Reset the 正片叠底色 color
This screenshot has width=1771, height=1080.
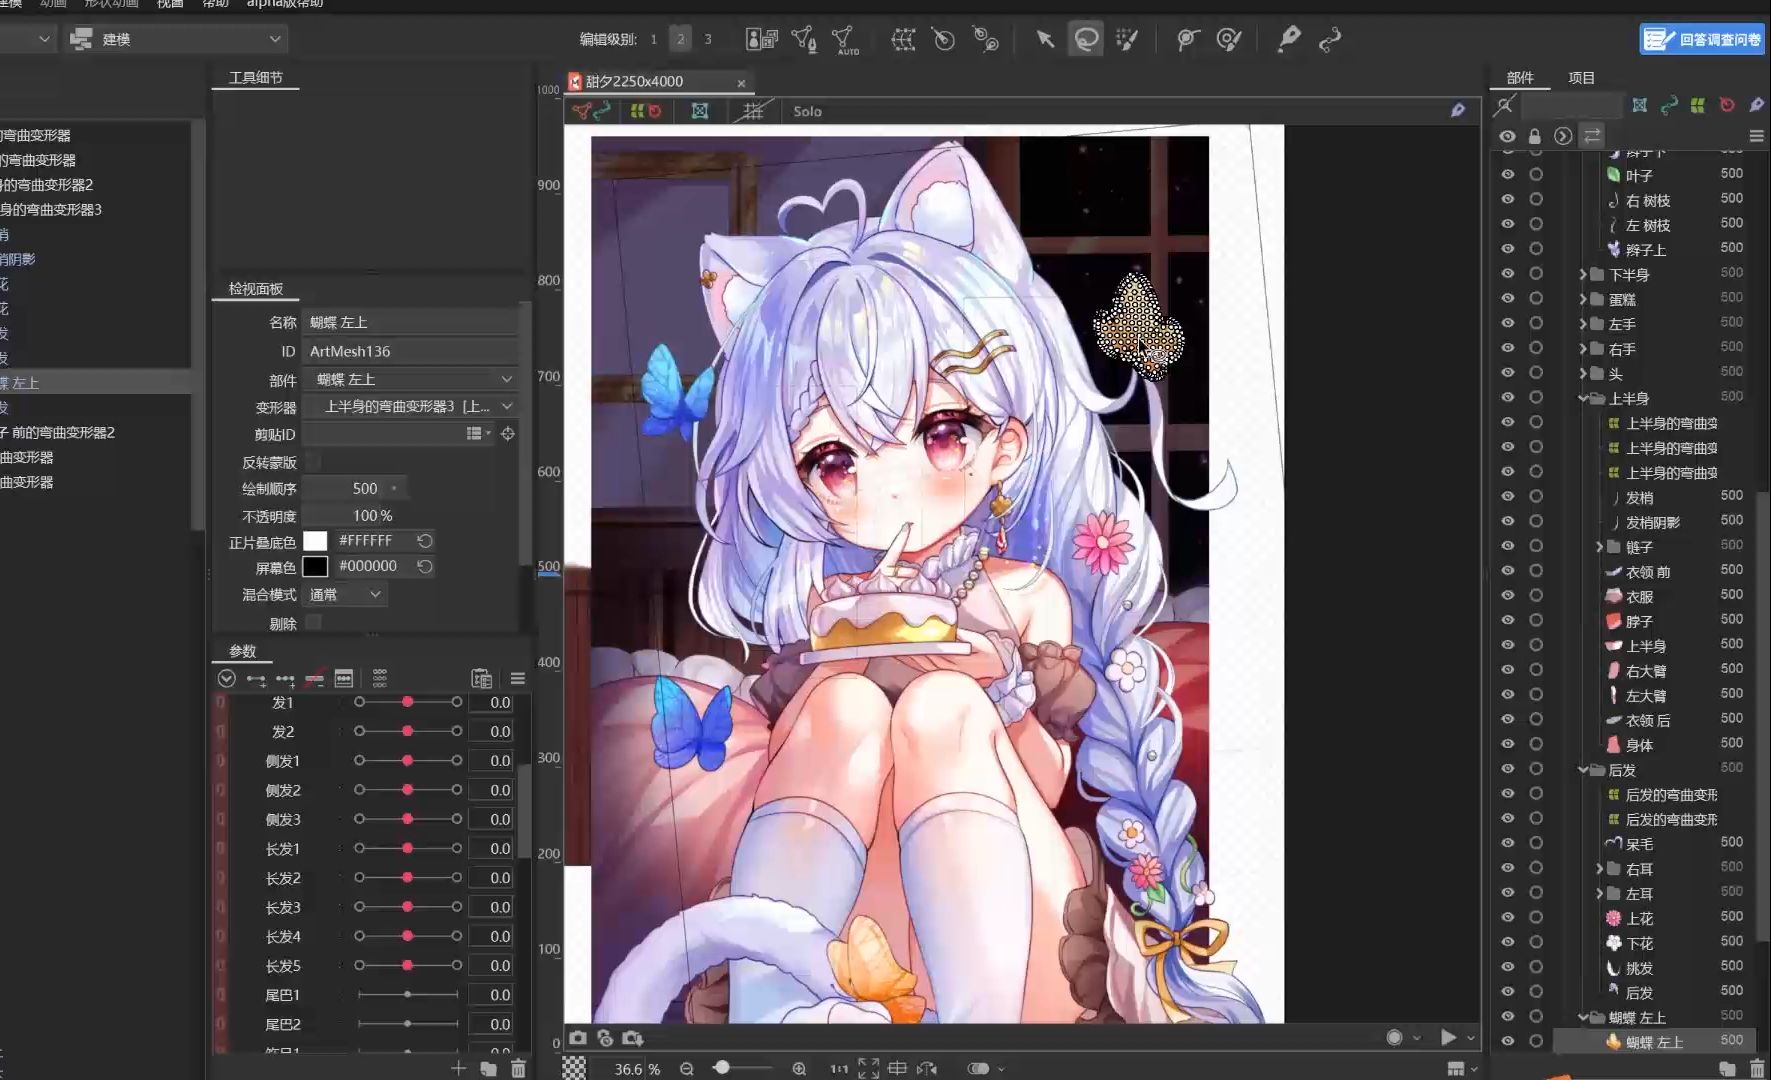pyautogui.click(x=425, y=540)
